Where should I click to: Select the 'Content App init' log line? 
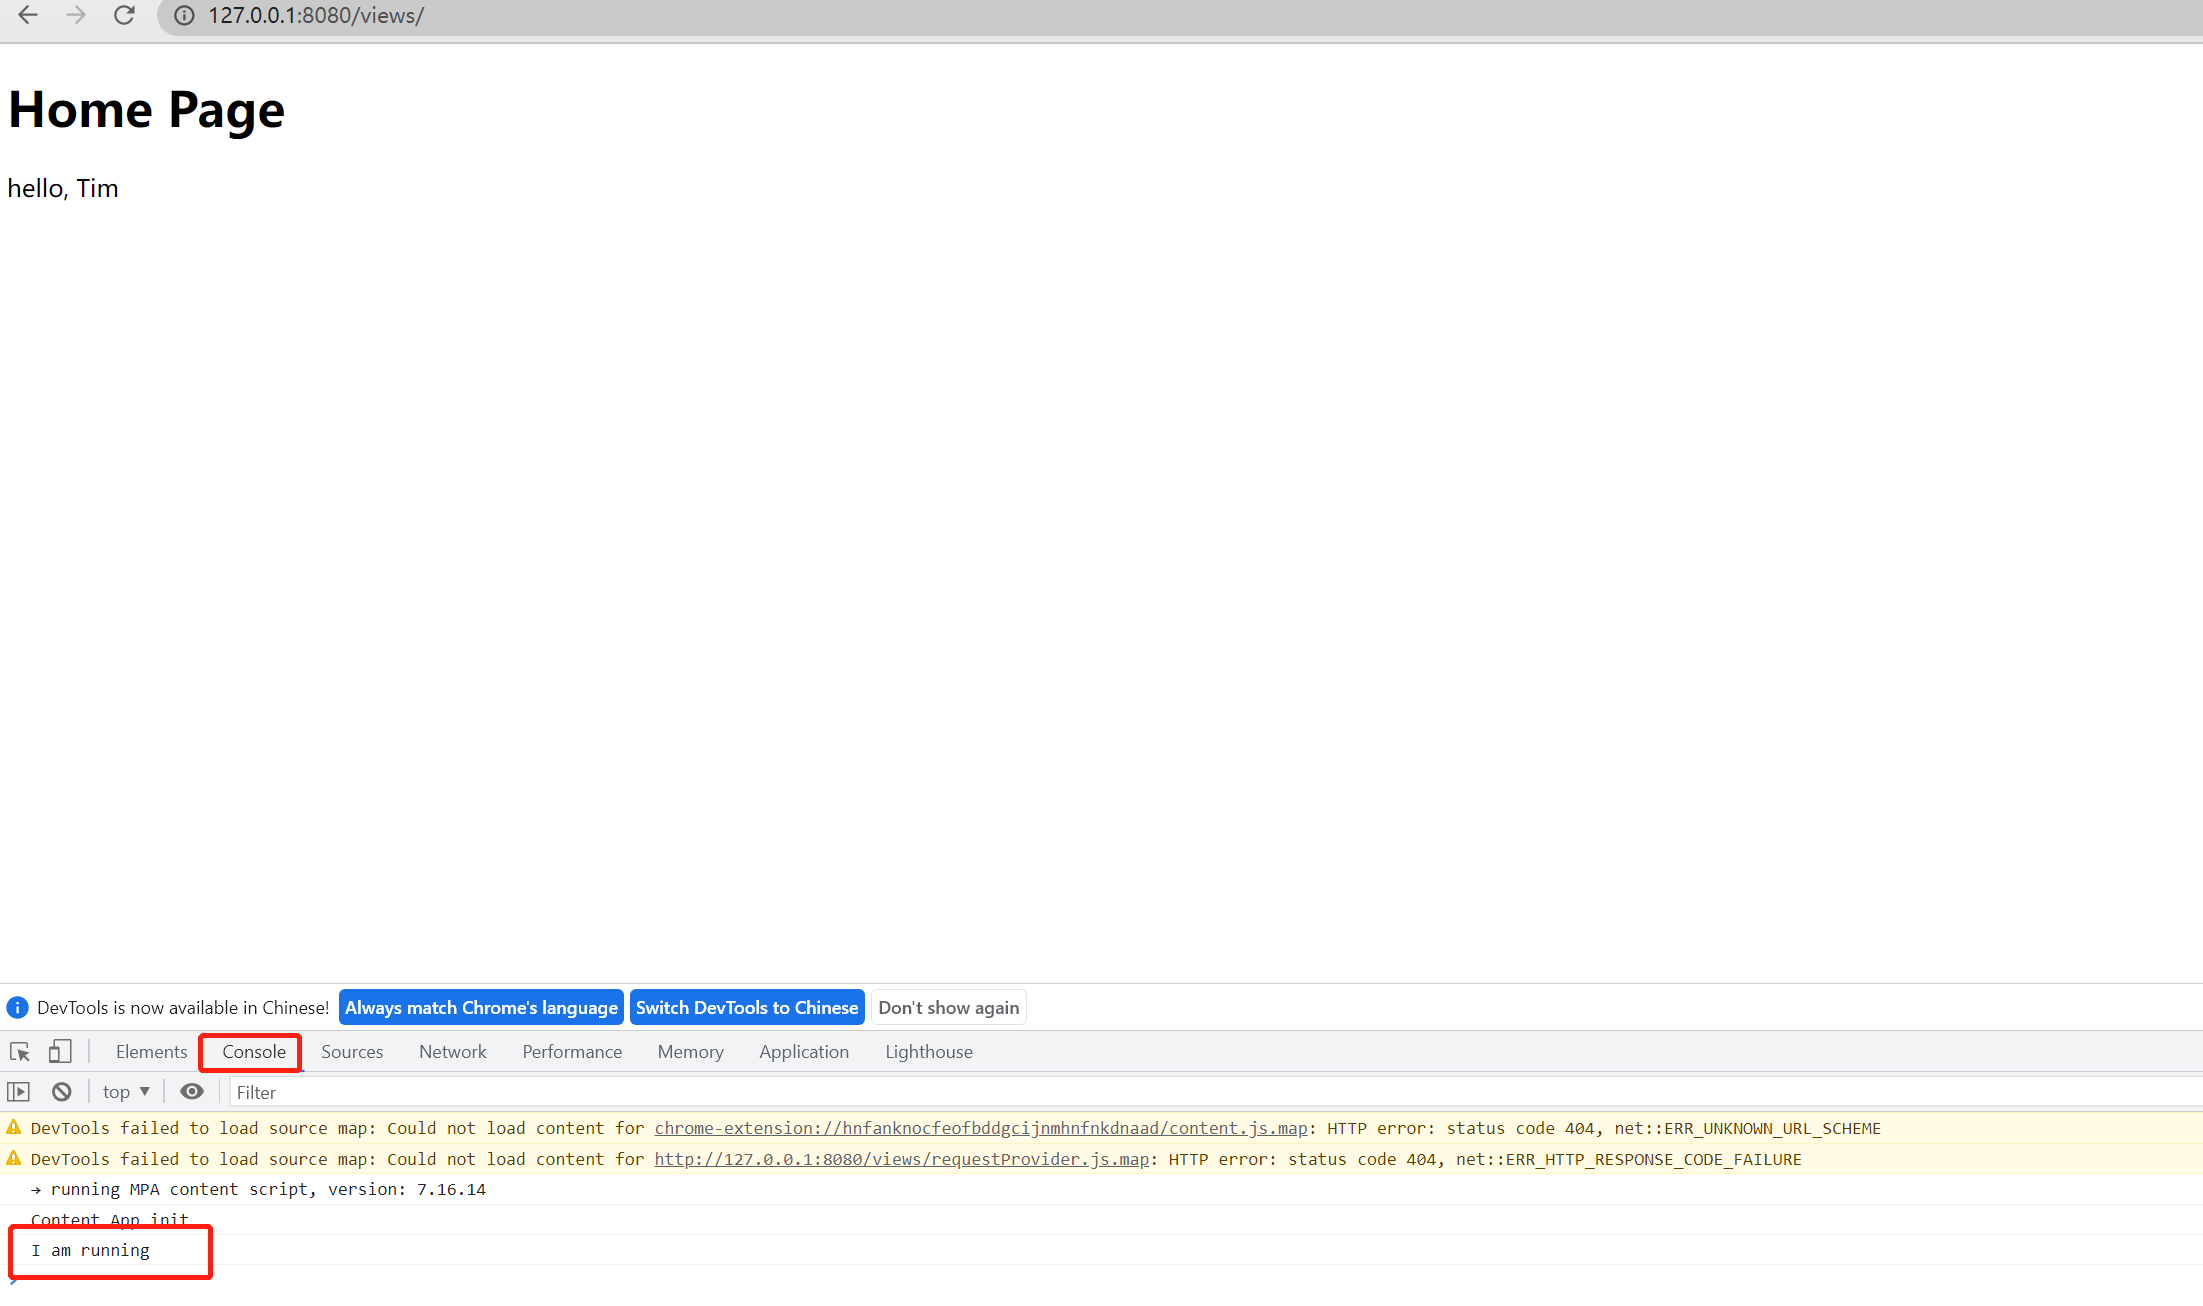point(110,1219)
